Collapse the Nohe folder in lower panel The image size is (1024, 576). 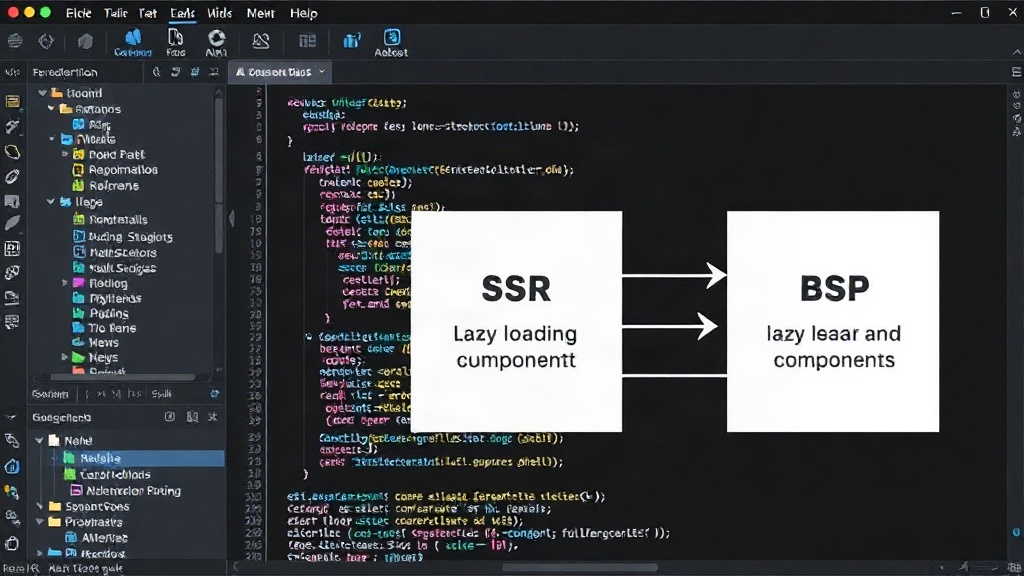tap(39, 441)
